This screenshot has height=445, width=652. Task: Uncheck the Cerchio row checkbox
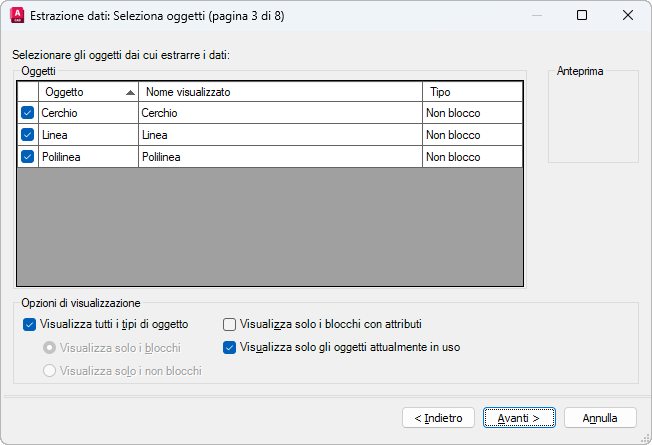[x=27, y=113]
